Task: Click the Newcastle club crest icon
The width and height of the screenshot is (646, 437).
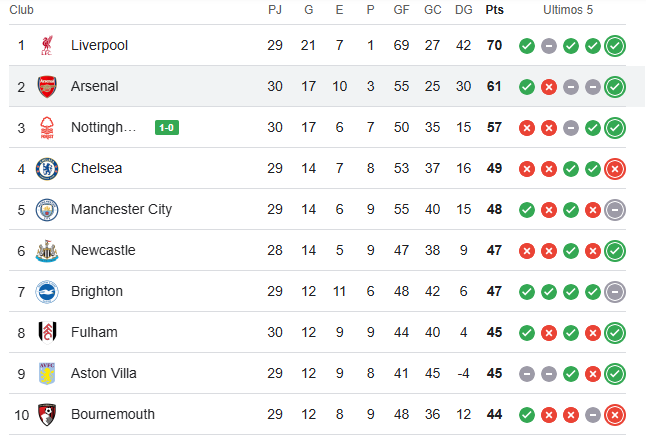Action: point(47,250)
